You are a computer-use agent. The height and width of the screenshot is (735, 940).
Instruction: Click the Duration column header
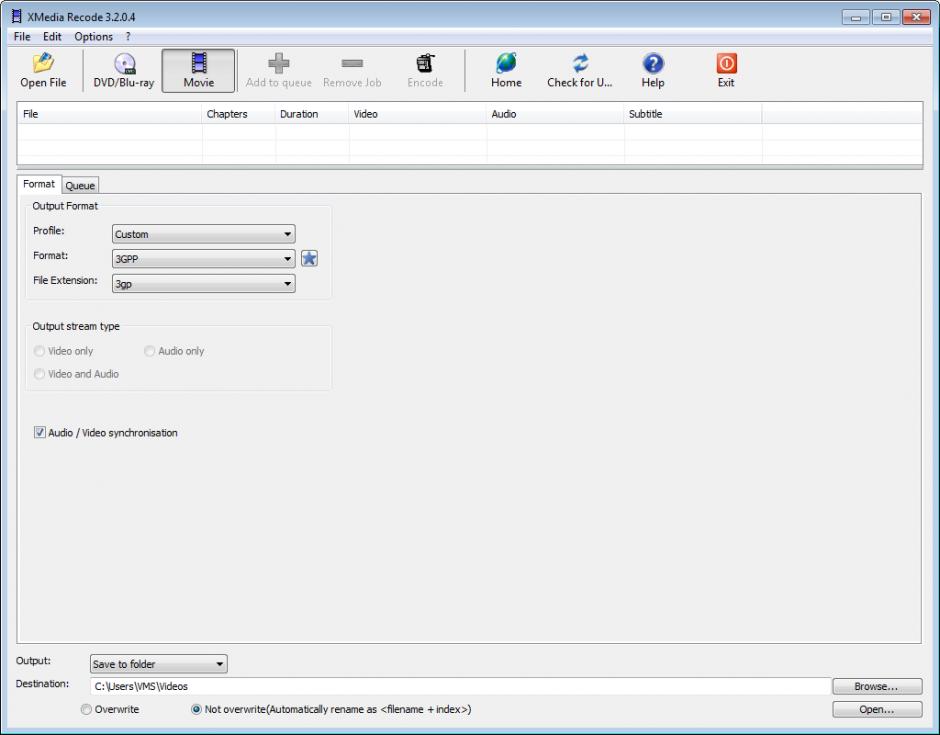pyautogui.click(x=312, y=114)
